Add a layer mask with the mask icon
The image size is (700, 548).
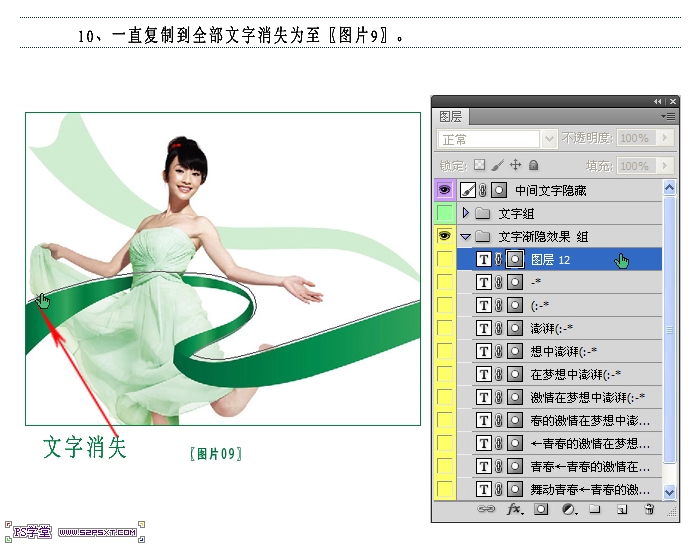pyautogui.click(x=541, y=509)
